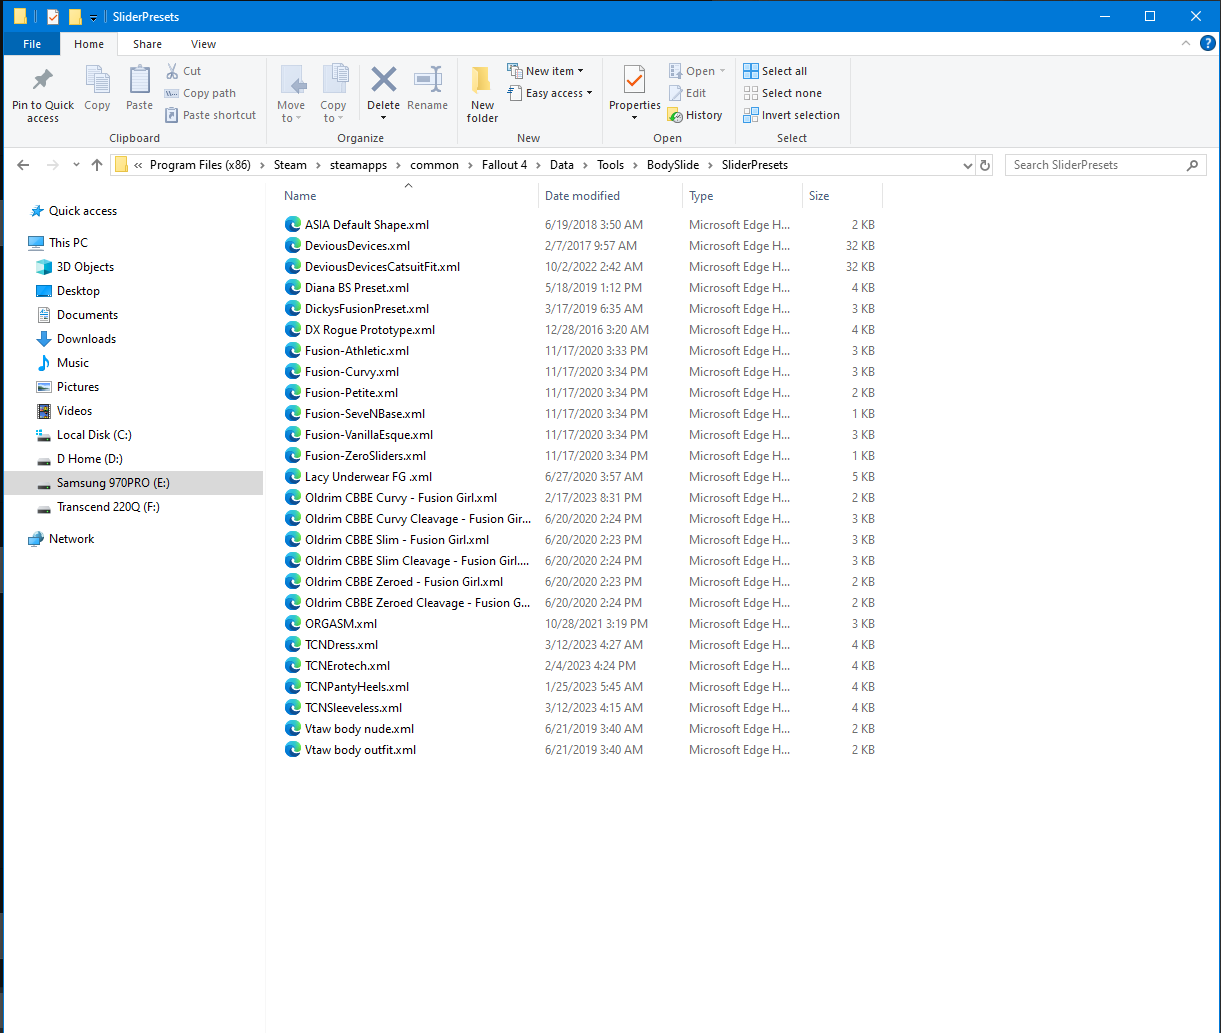Open the File menu tab
Viewport: 1221px width, 1033px height.
click(x=32, y=44)
